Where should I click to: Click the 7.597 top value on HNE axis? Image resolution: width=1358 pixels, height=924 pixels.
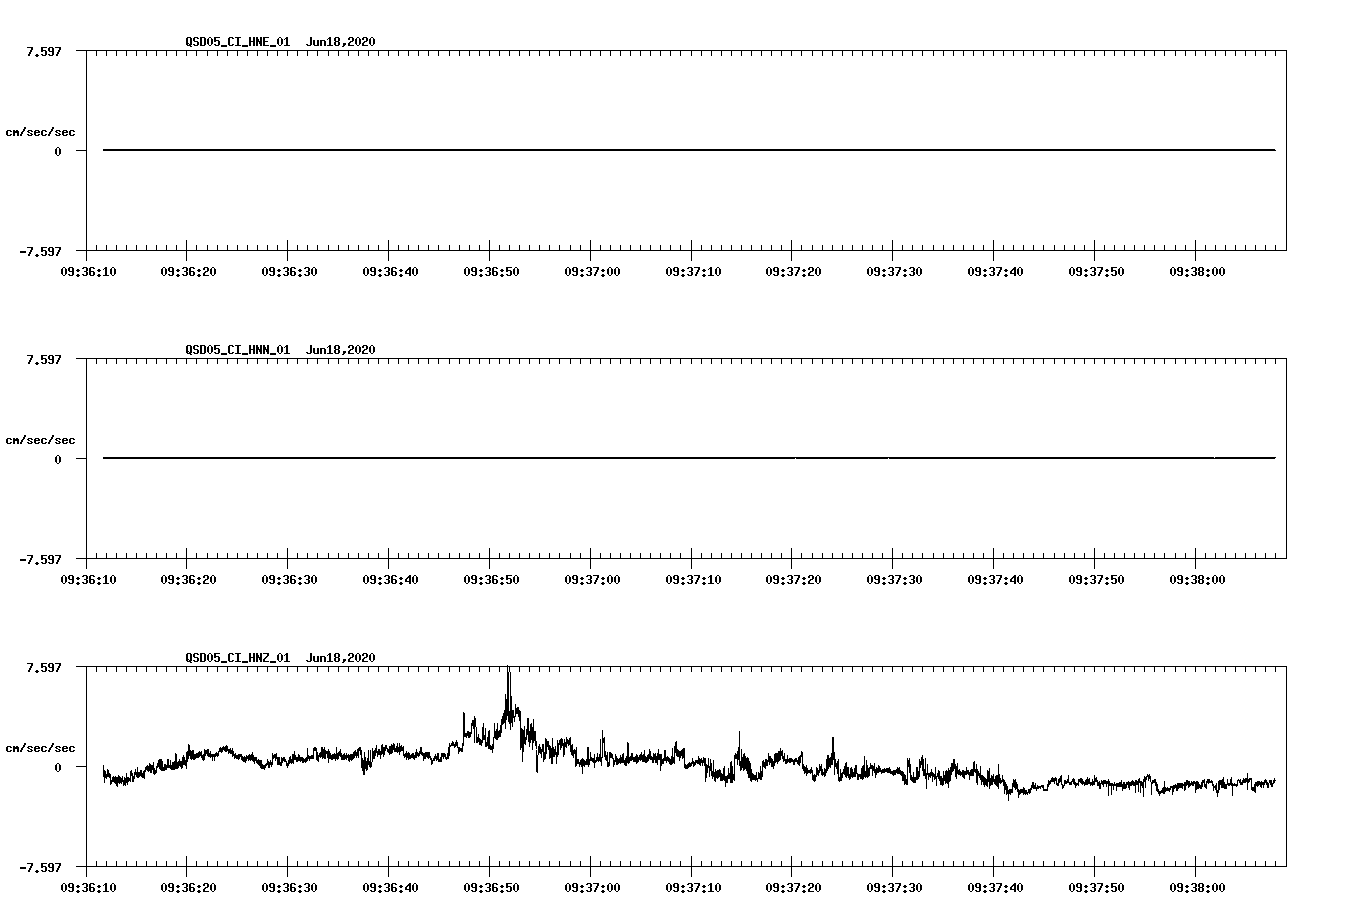pyautogui.click(x=43, y=51)
